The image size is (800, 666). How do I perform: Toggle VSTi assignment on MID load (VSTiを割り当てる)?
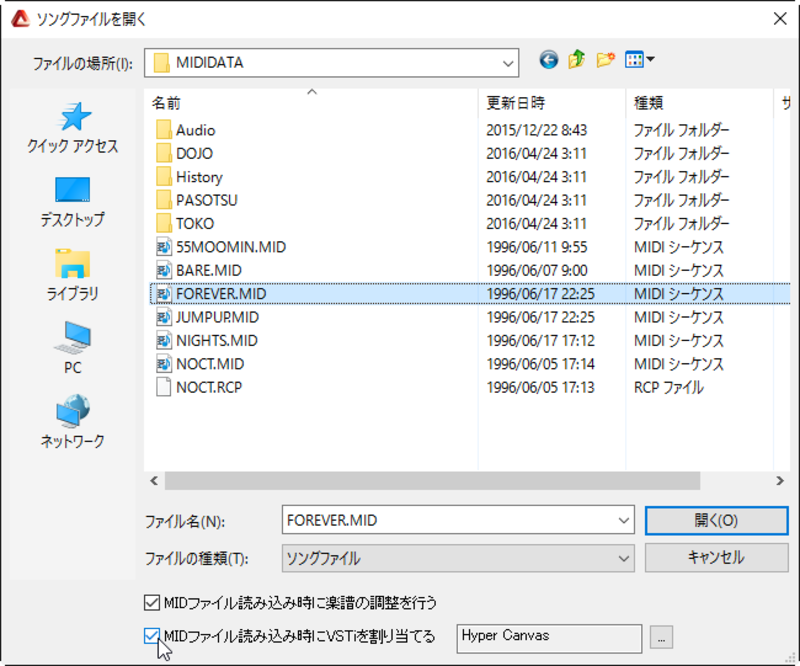tap(152, 636)
